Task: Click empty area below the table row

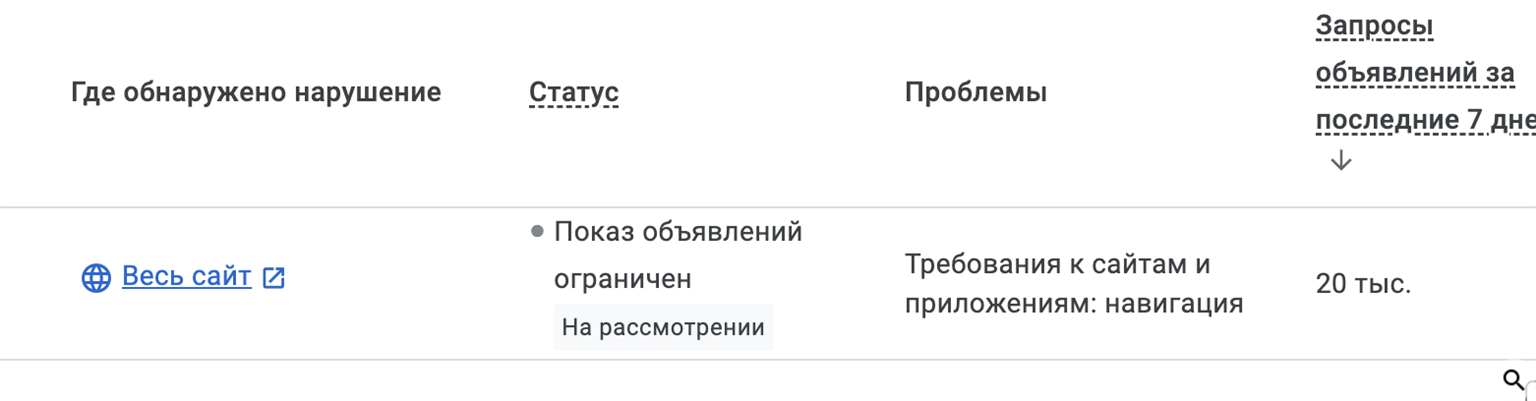Action: [700, 381]
